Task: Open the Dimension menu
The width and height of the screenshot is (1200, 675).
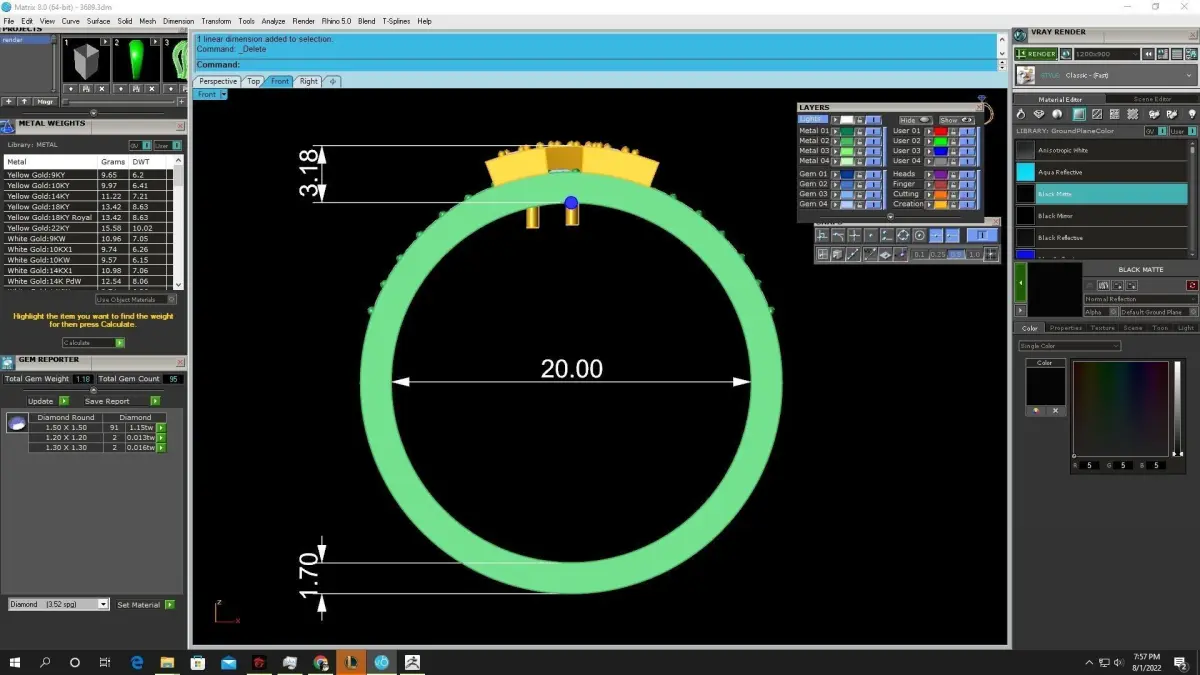Action: (179, 21)
